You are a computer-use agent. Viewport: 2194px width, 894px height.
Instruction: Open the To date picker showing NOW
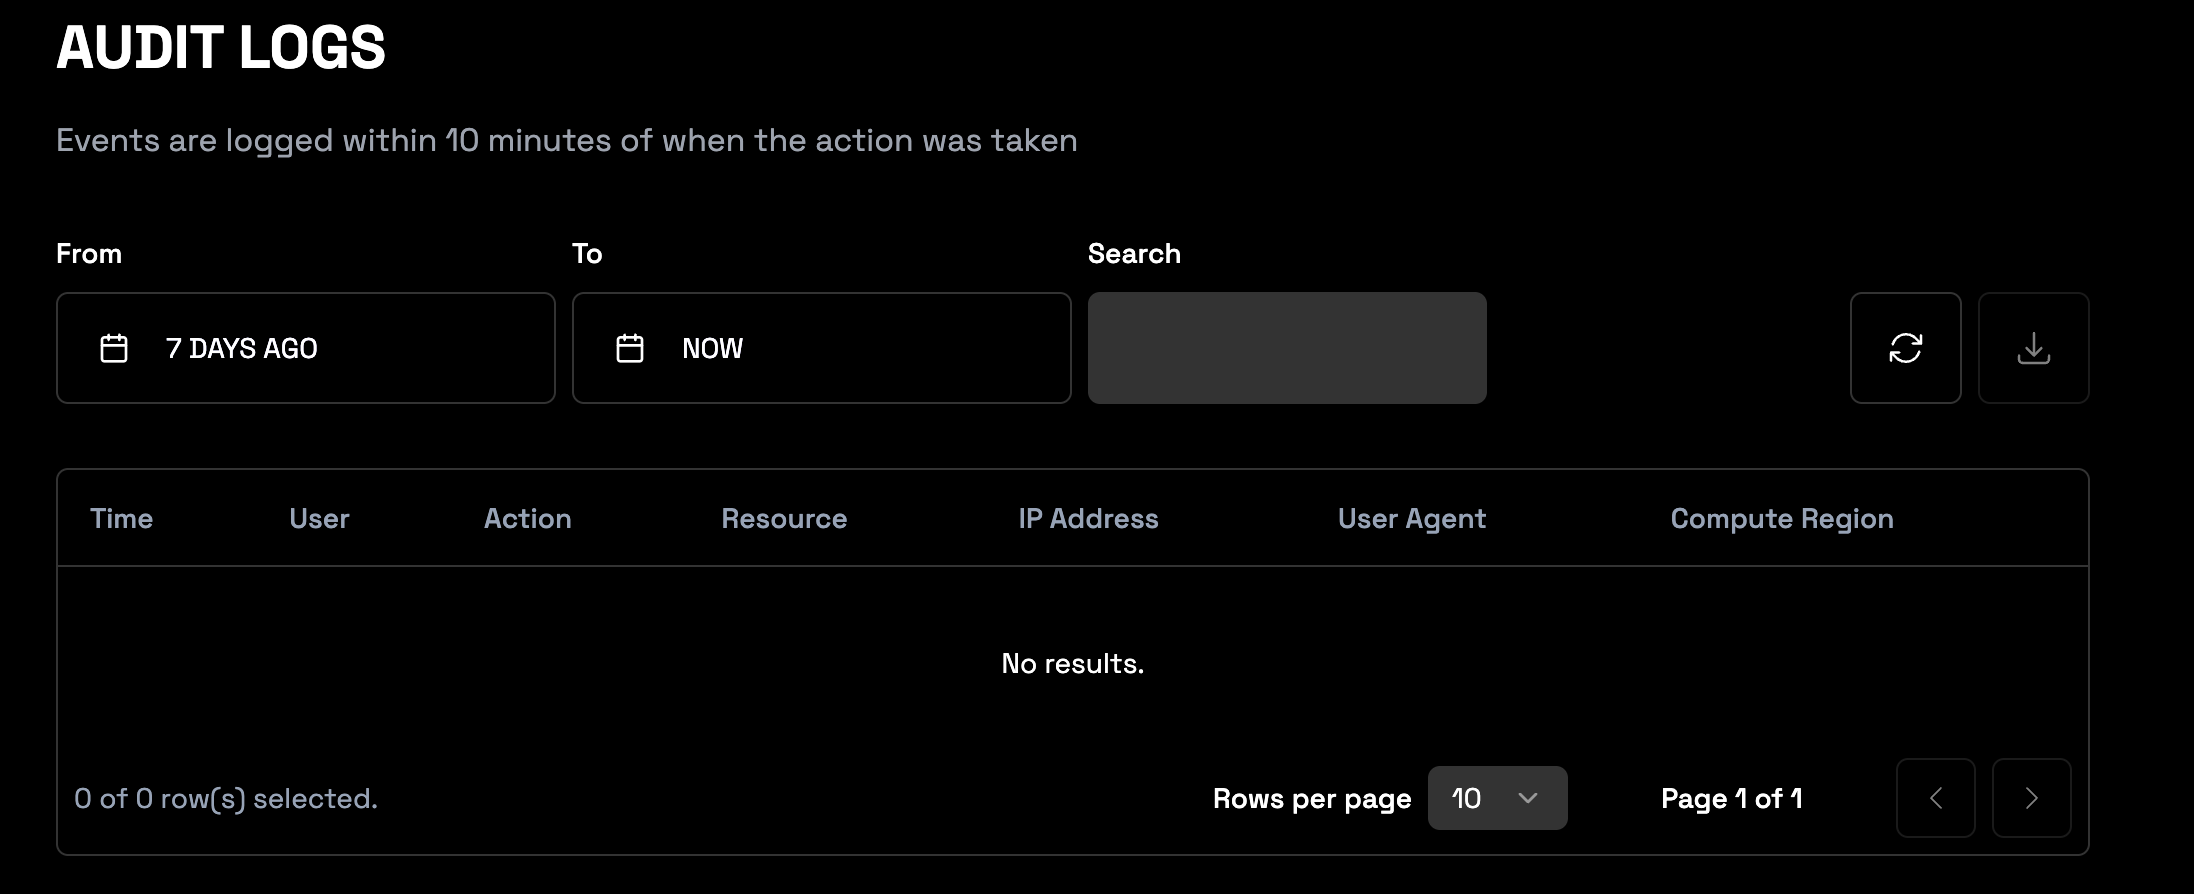click(x=821, y=348)
